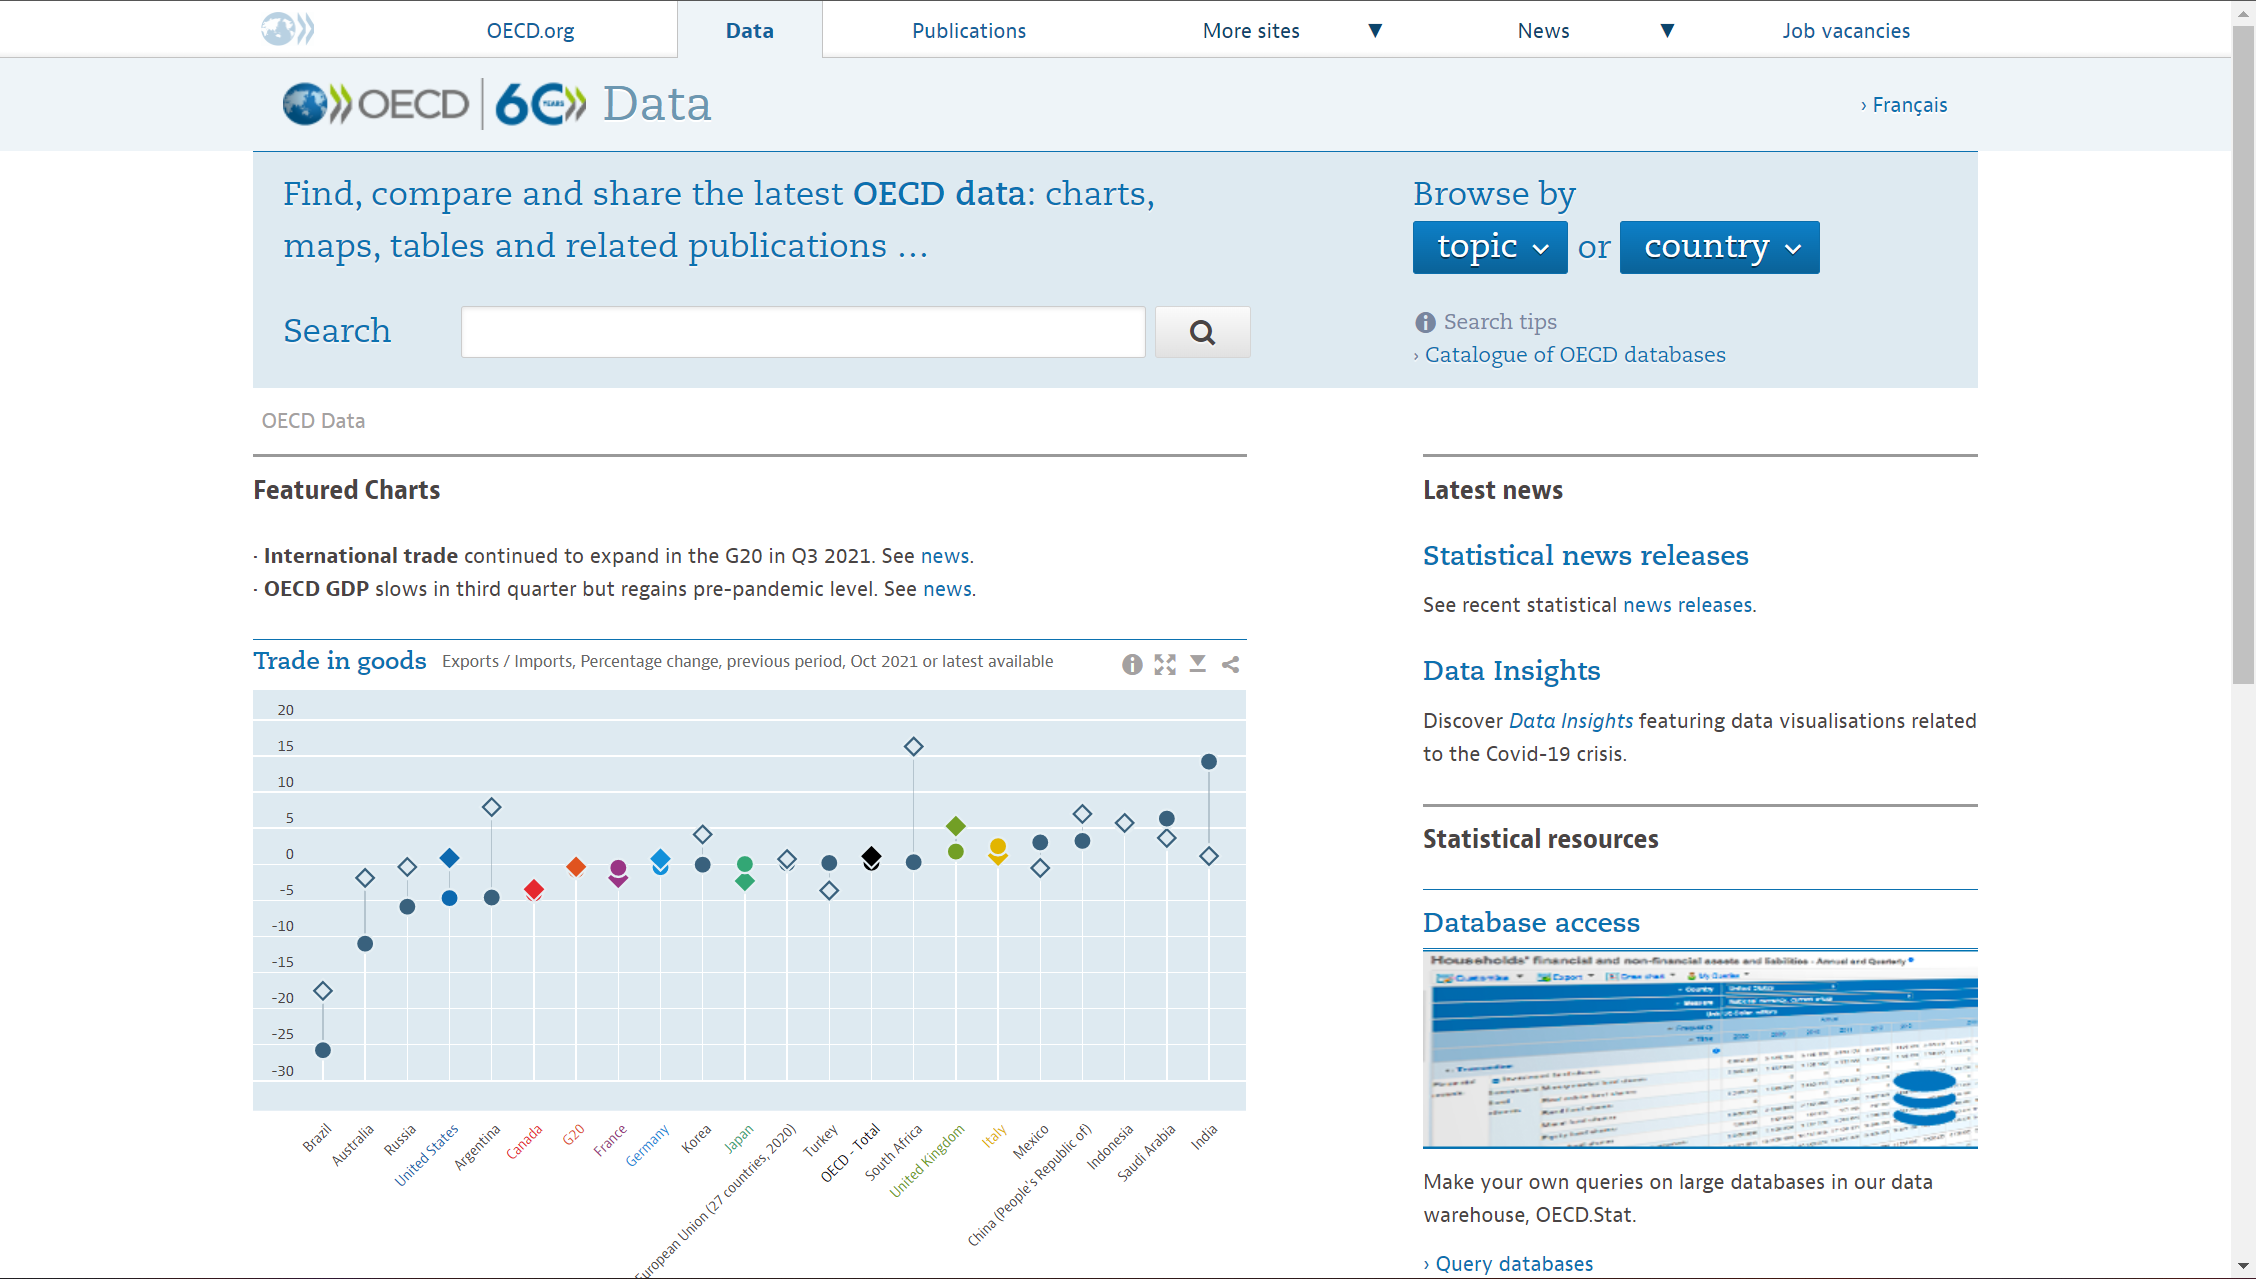
Task: Click inside the Search text field
Action: (x=802, y=332)
